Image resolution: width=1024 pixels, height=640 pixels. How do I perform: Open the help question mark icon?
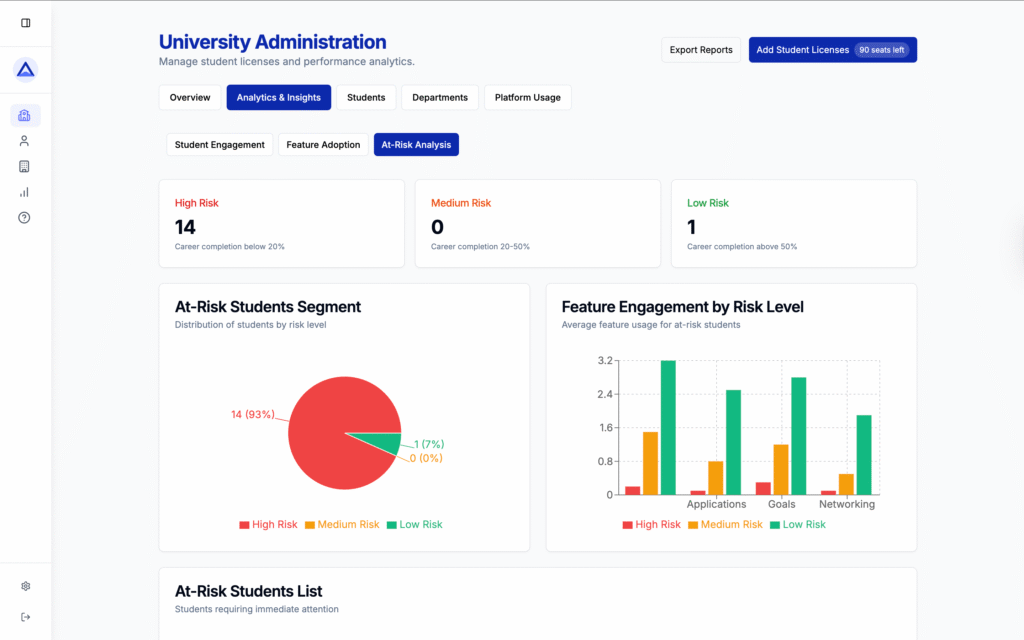tap(25, 218)
